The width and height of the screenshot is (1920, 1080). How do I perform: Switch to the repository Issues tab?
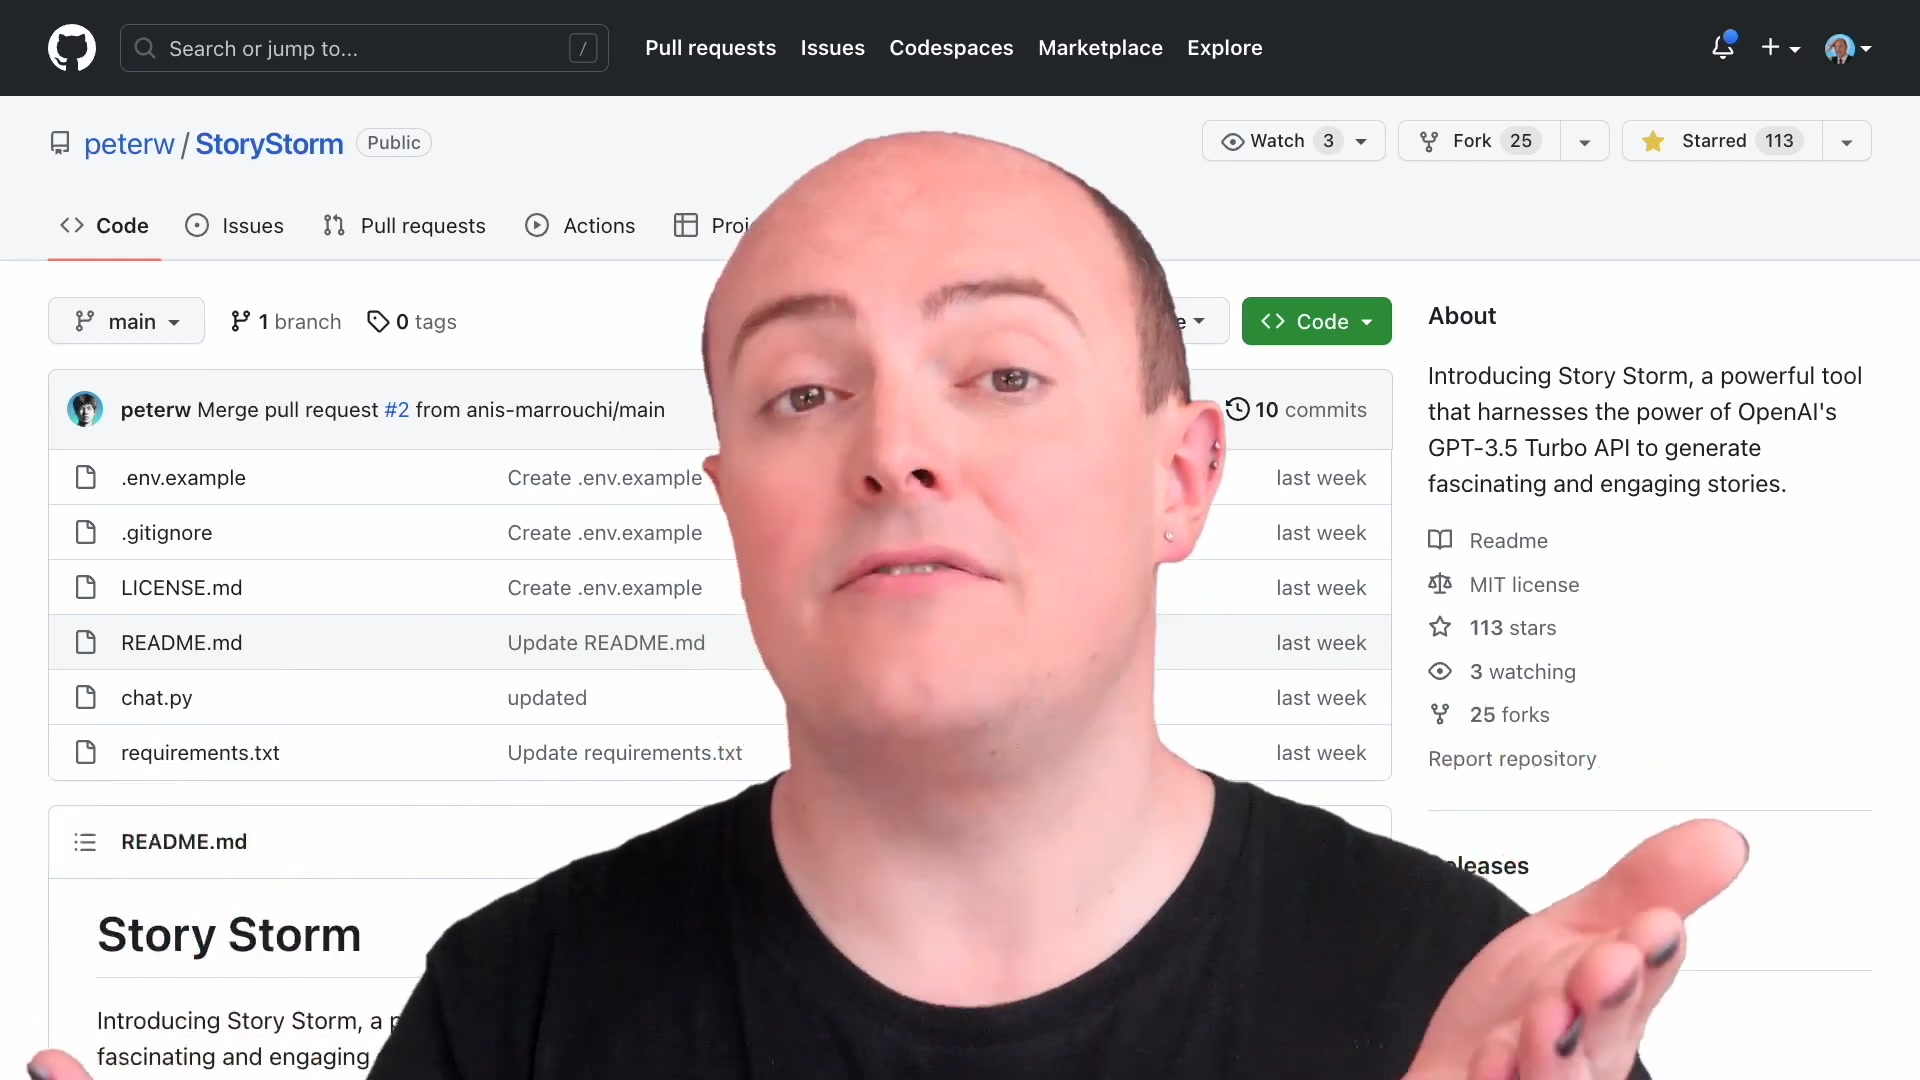pos(235,226)
